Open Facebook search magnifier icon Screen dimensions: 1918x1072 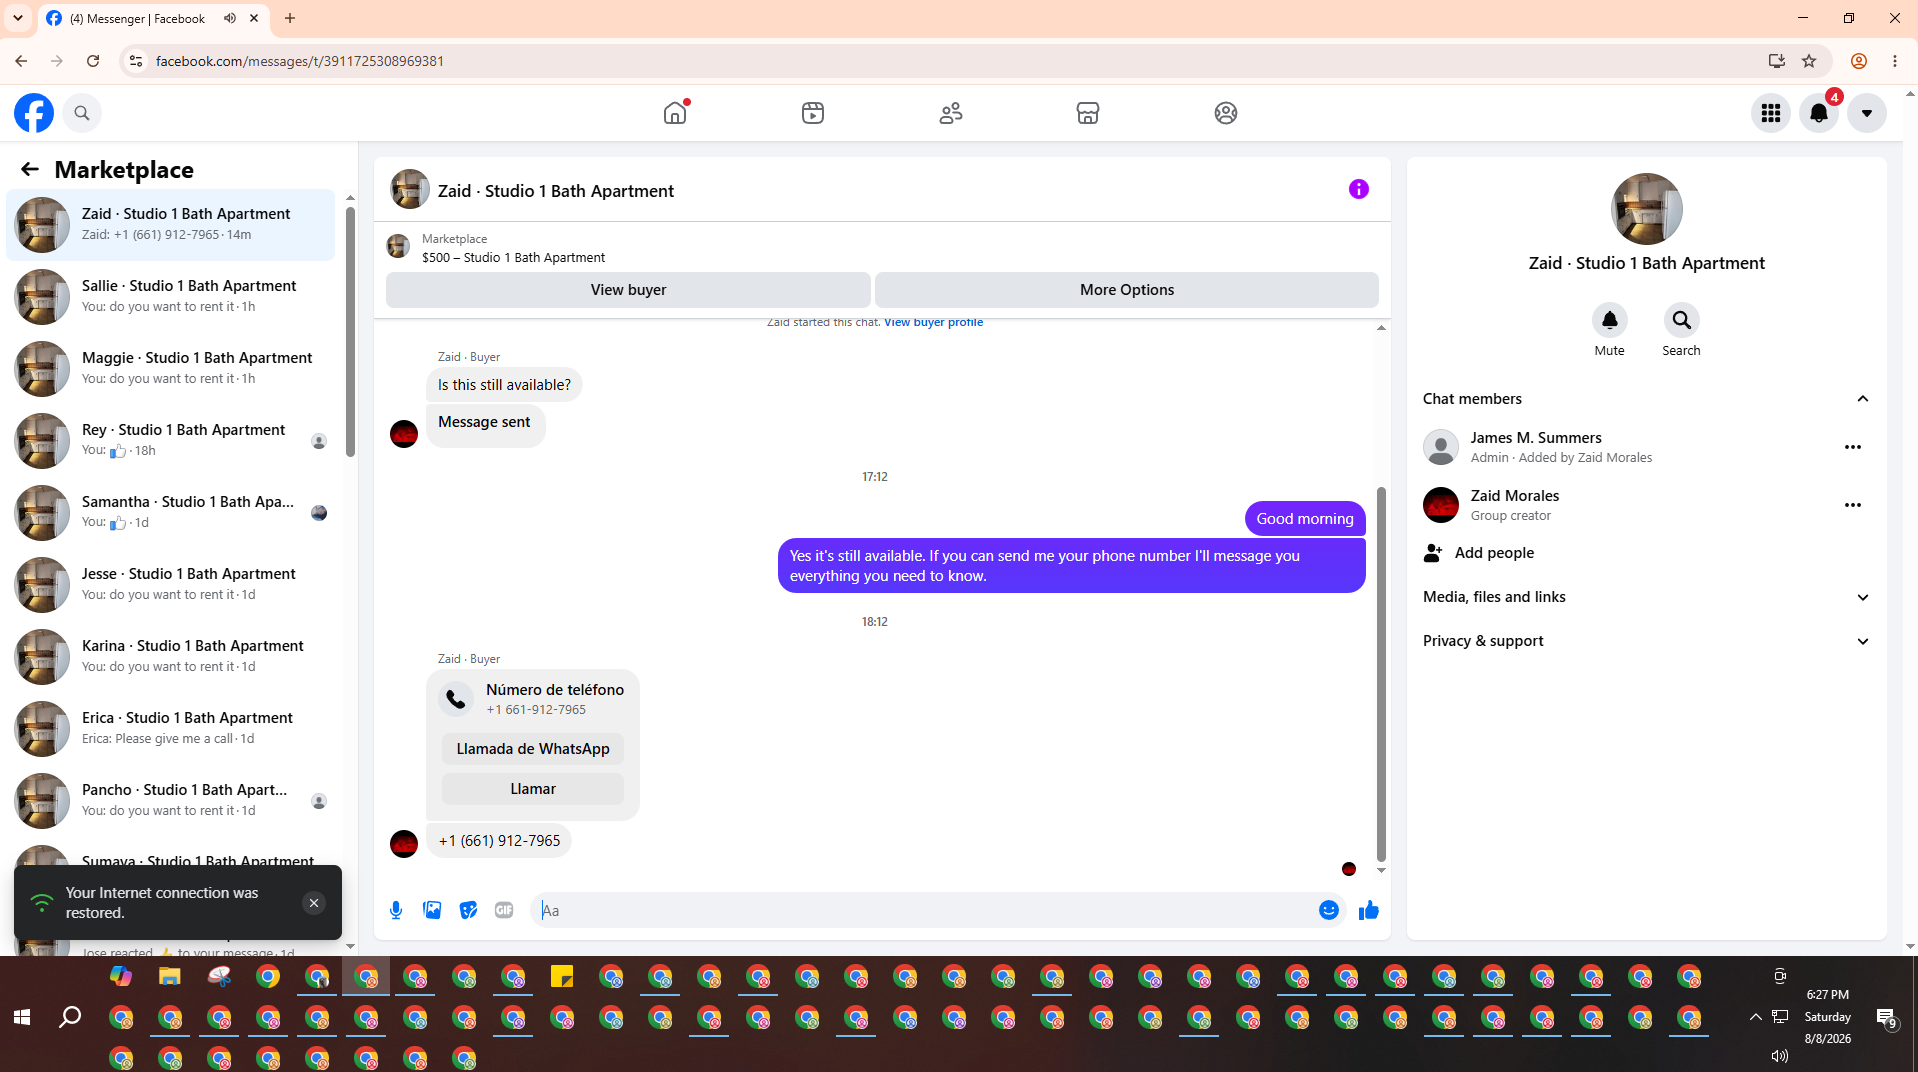(x=82, y=113)
